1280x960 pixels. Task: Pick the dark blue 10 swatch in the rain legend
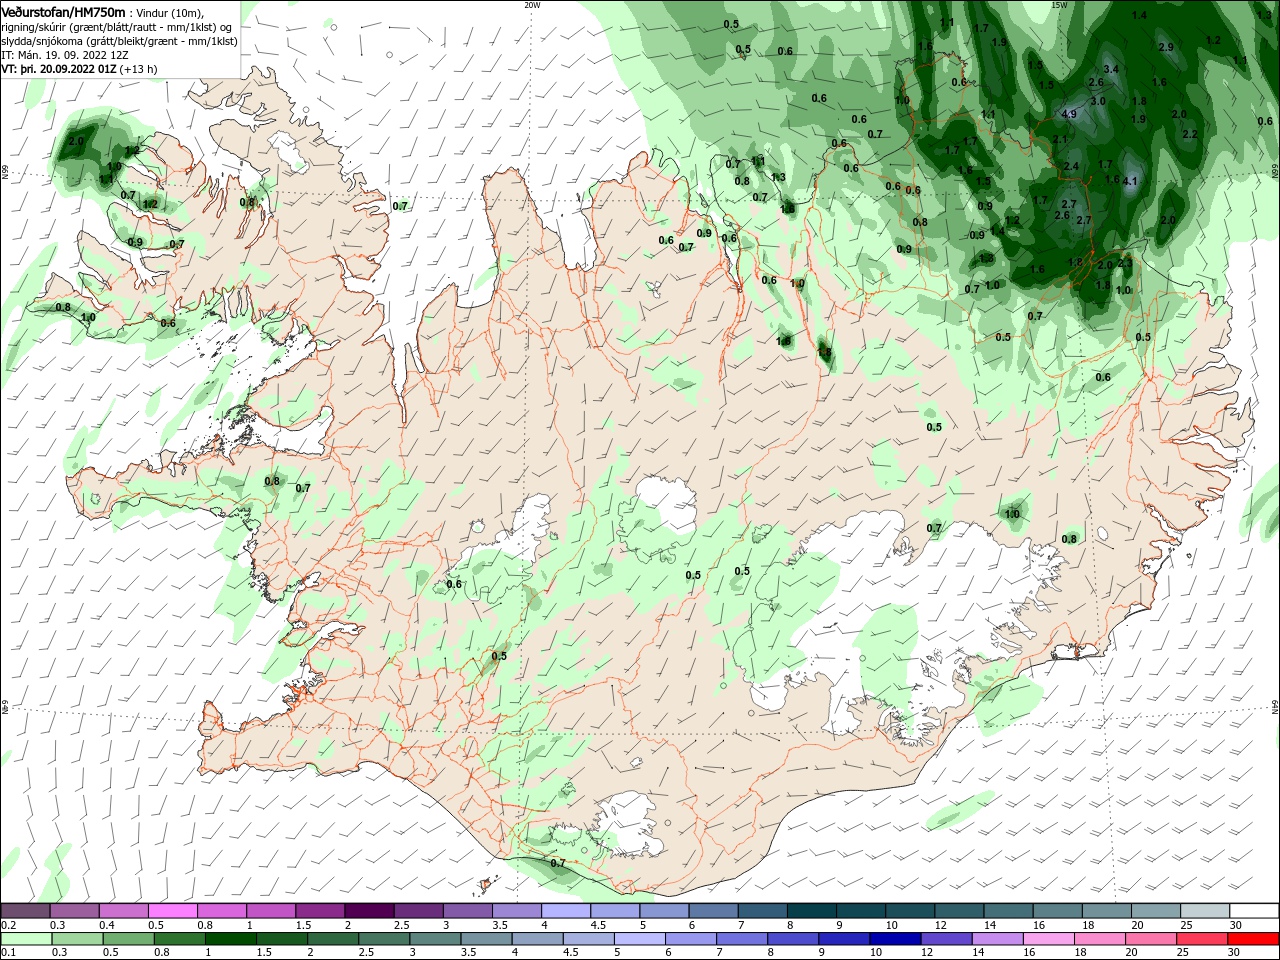pos(895,939)
